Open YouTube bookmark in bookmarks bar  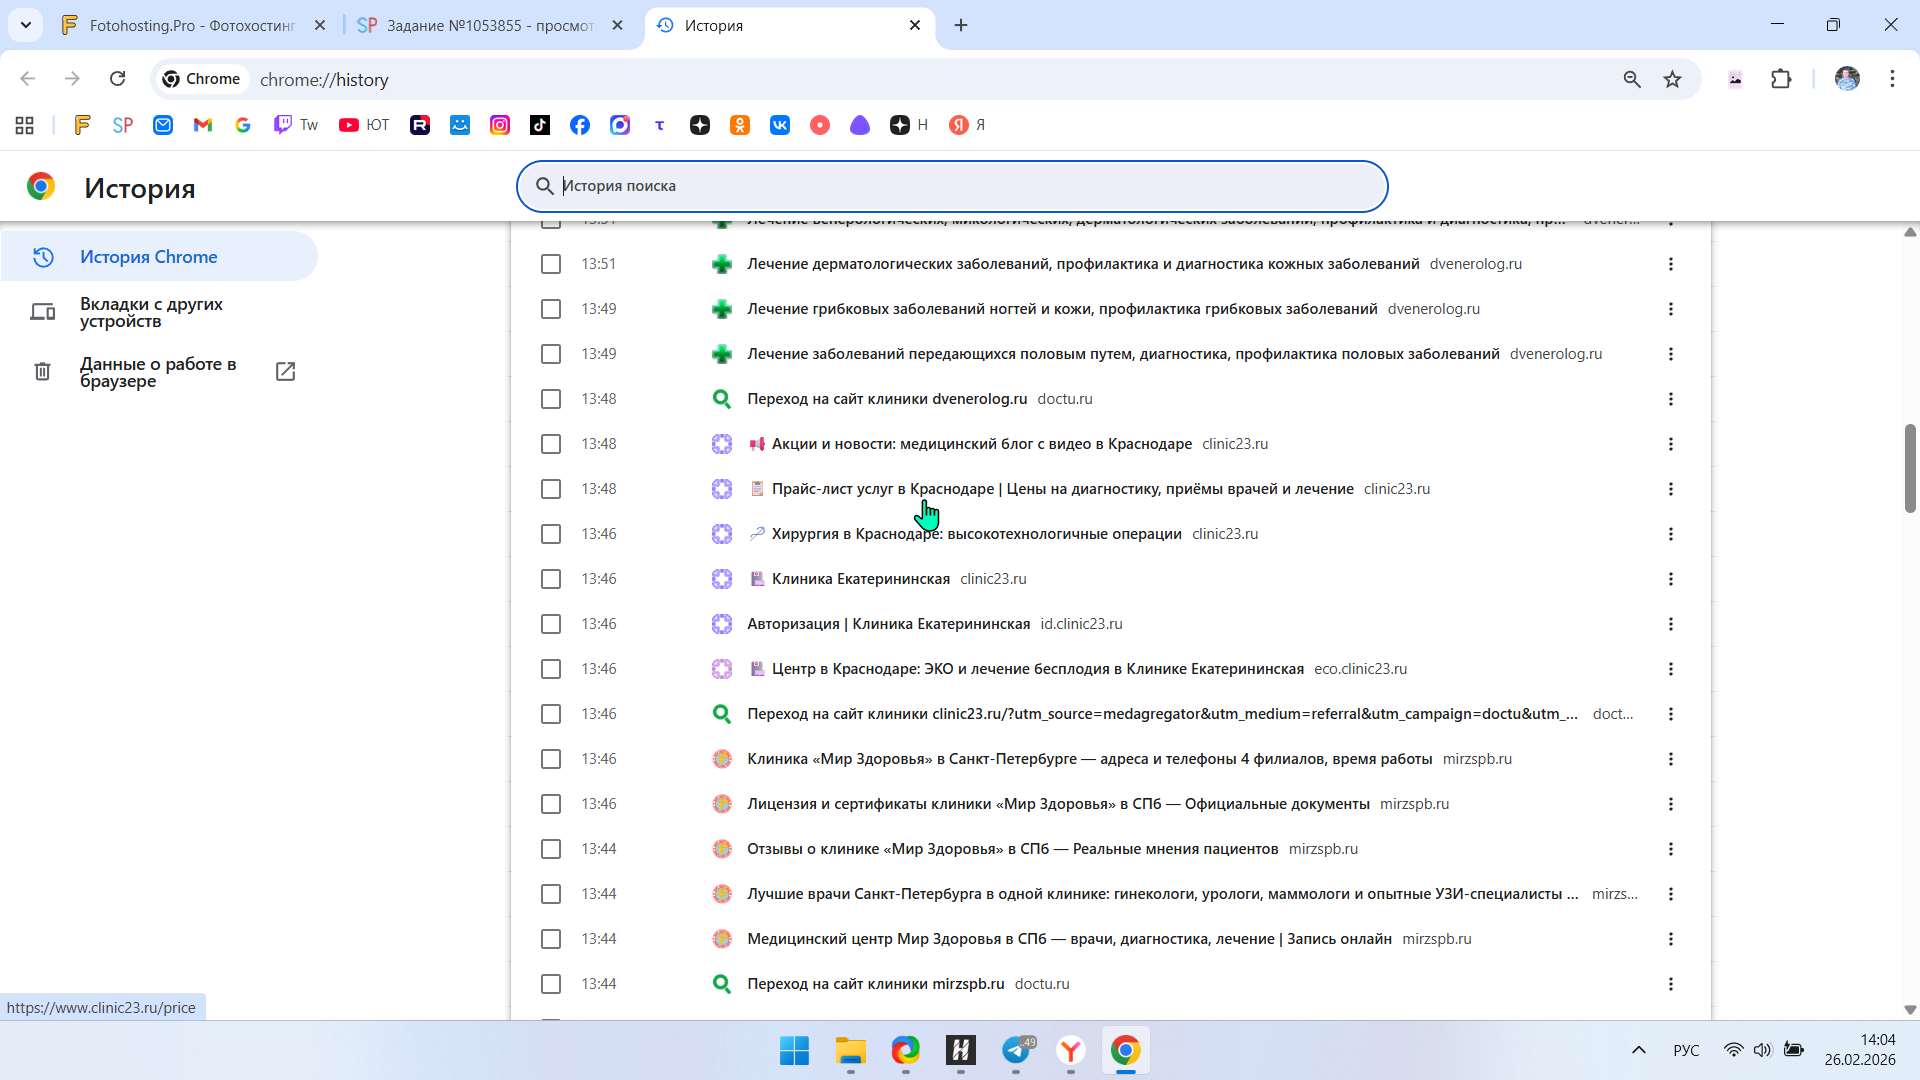point(363,125)
